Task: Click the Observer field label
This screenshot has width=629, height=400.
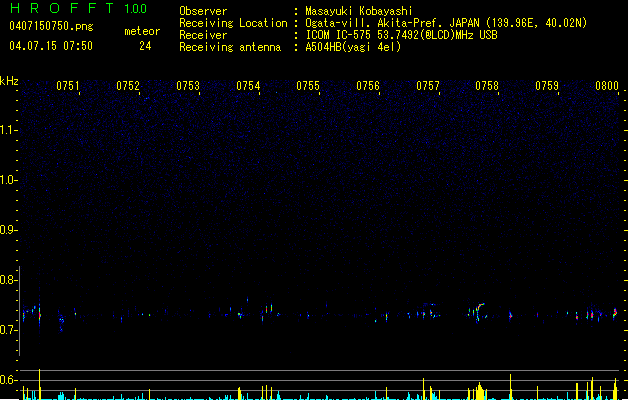Action: pos(203,11)
